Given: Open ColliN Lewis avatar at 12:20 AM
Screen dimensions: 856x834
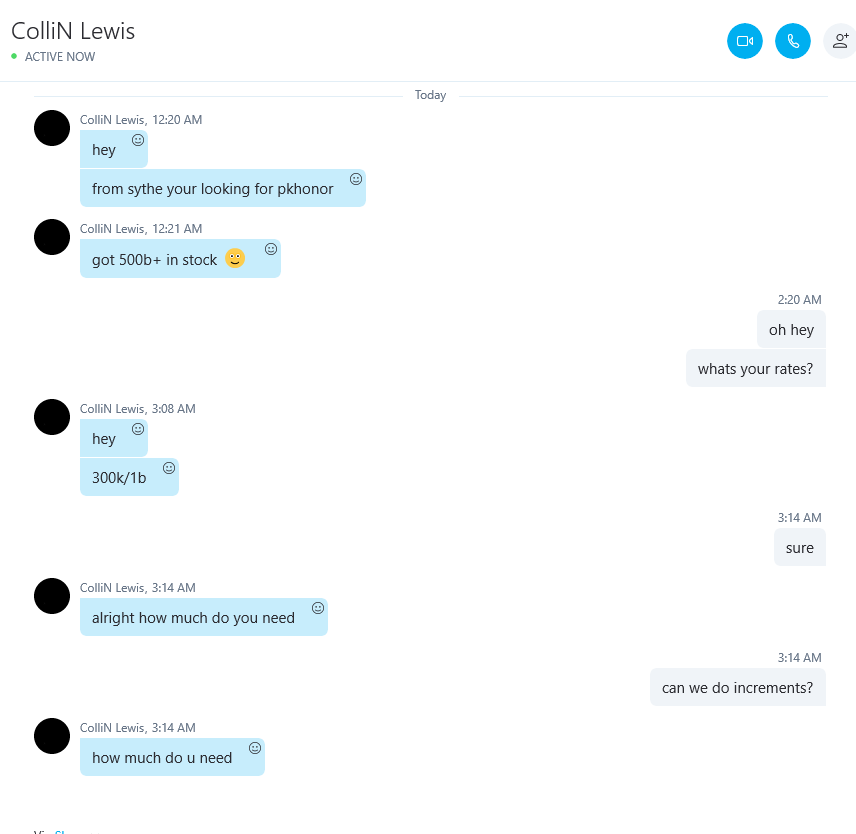Looking at the screenshot, I should [52, 128].
